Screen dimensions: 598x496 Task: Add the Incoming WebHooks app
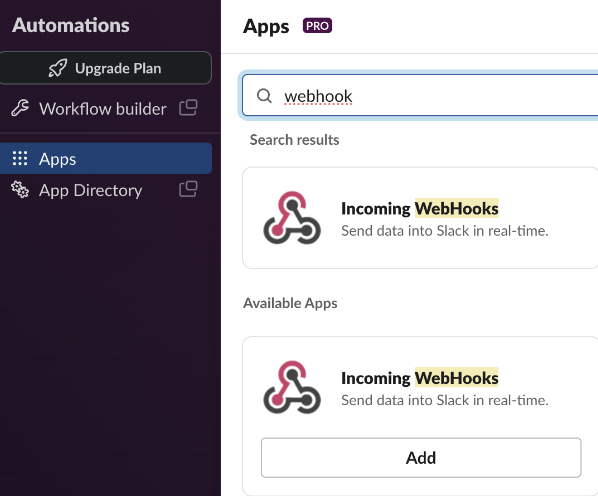click(421, 458)
